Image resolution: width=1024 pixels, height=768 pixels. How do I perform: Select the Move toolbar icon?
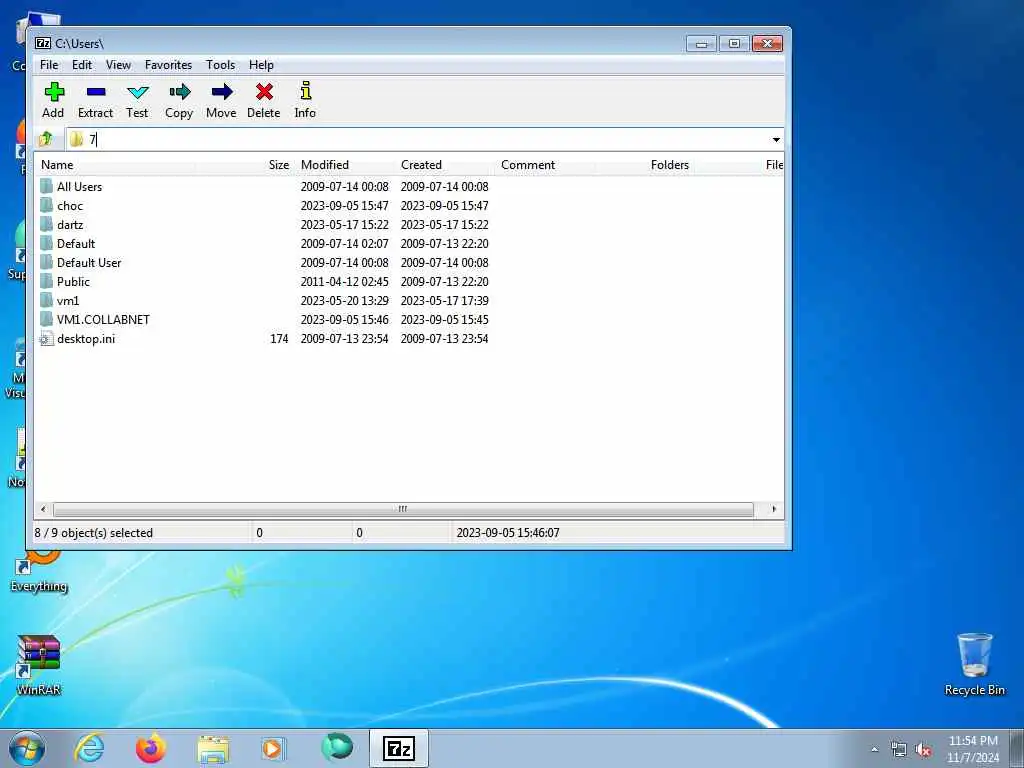coord(222,91)
